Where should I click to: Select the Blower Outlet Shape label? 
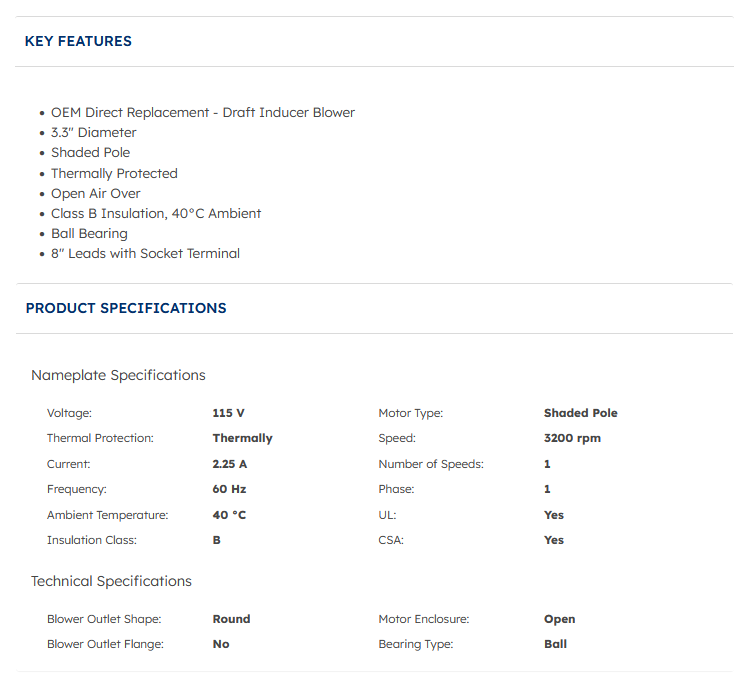(104, 619)
